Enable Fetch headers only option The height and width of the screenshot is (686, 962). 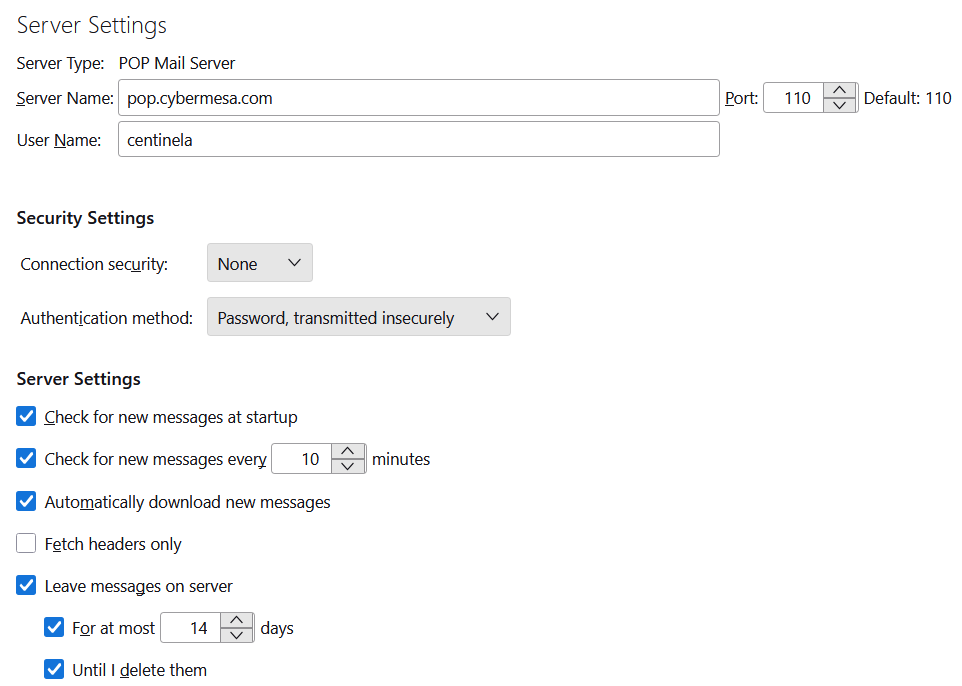(x=27, y=544)
